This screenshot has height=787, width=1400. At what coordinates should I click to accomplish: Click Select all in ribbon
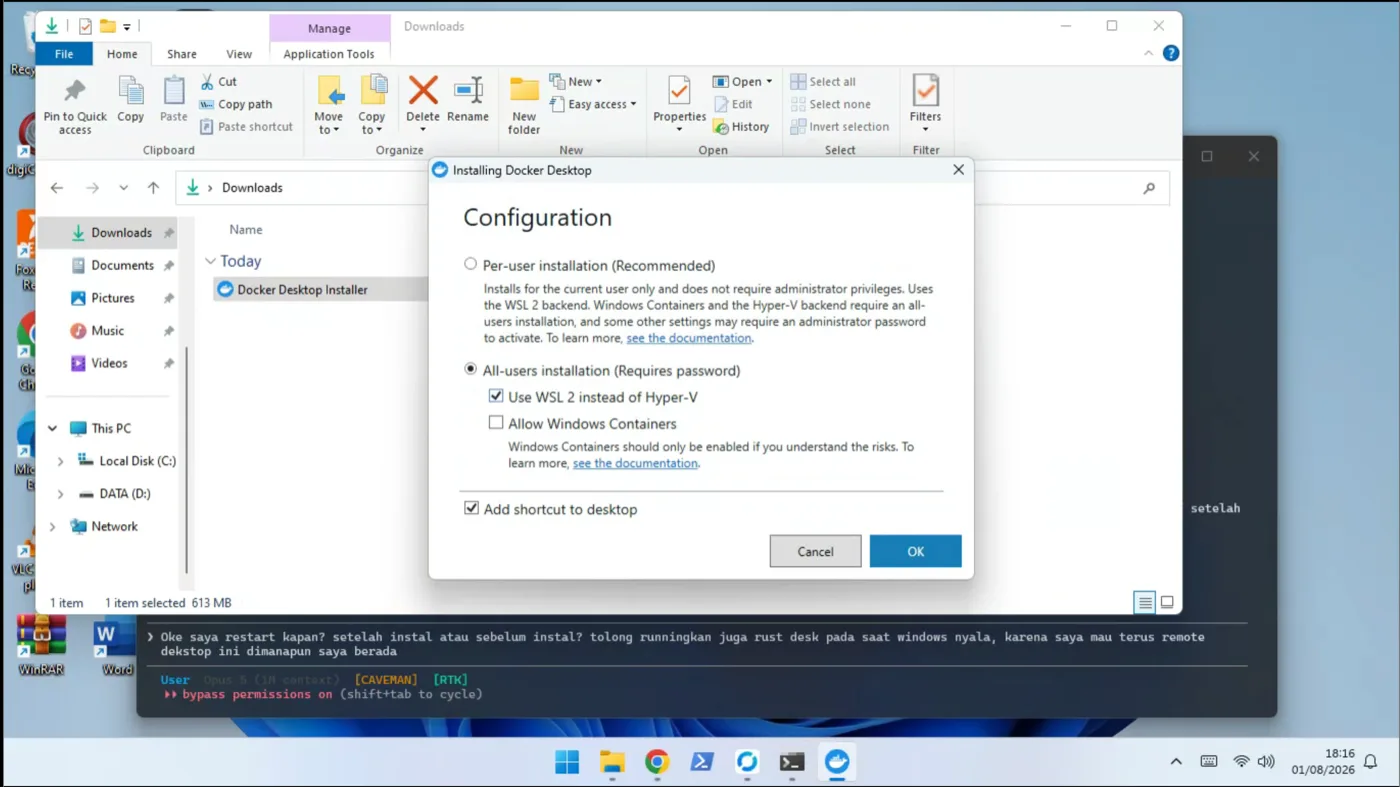[x=823, y=82]
